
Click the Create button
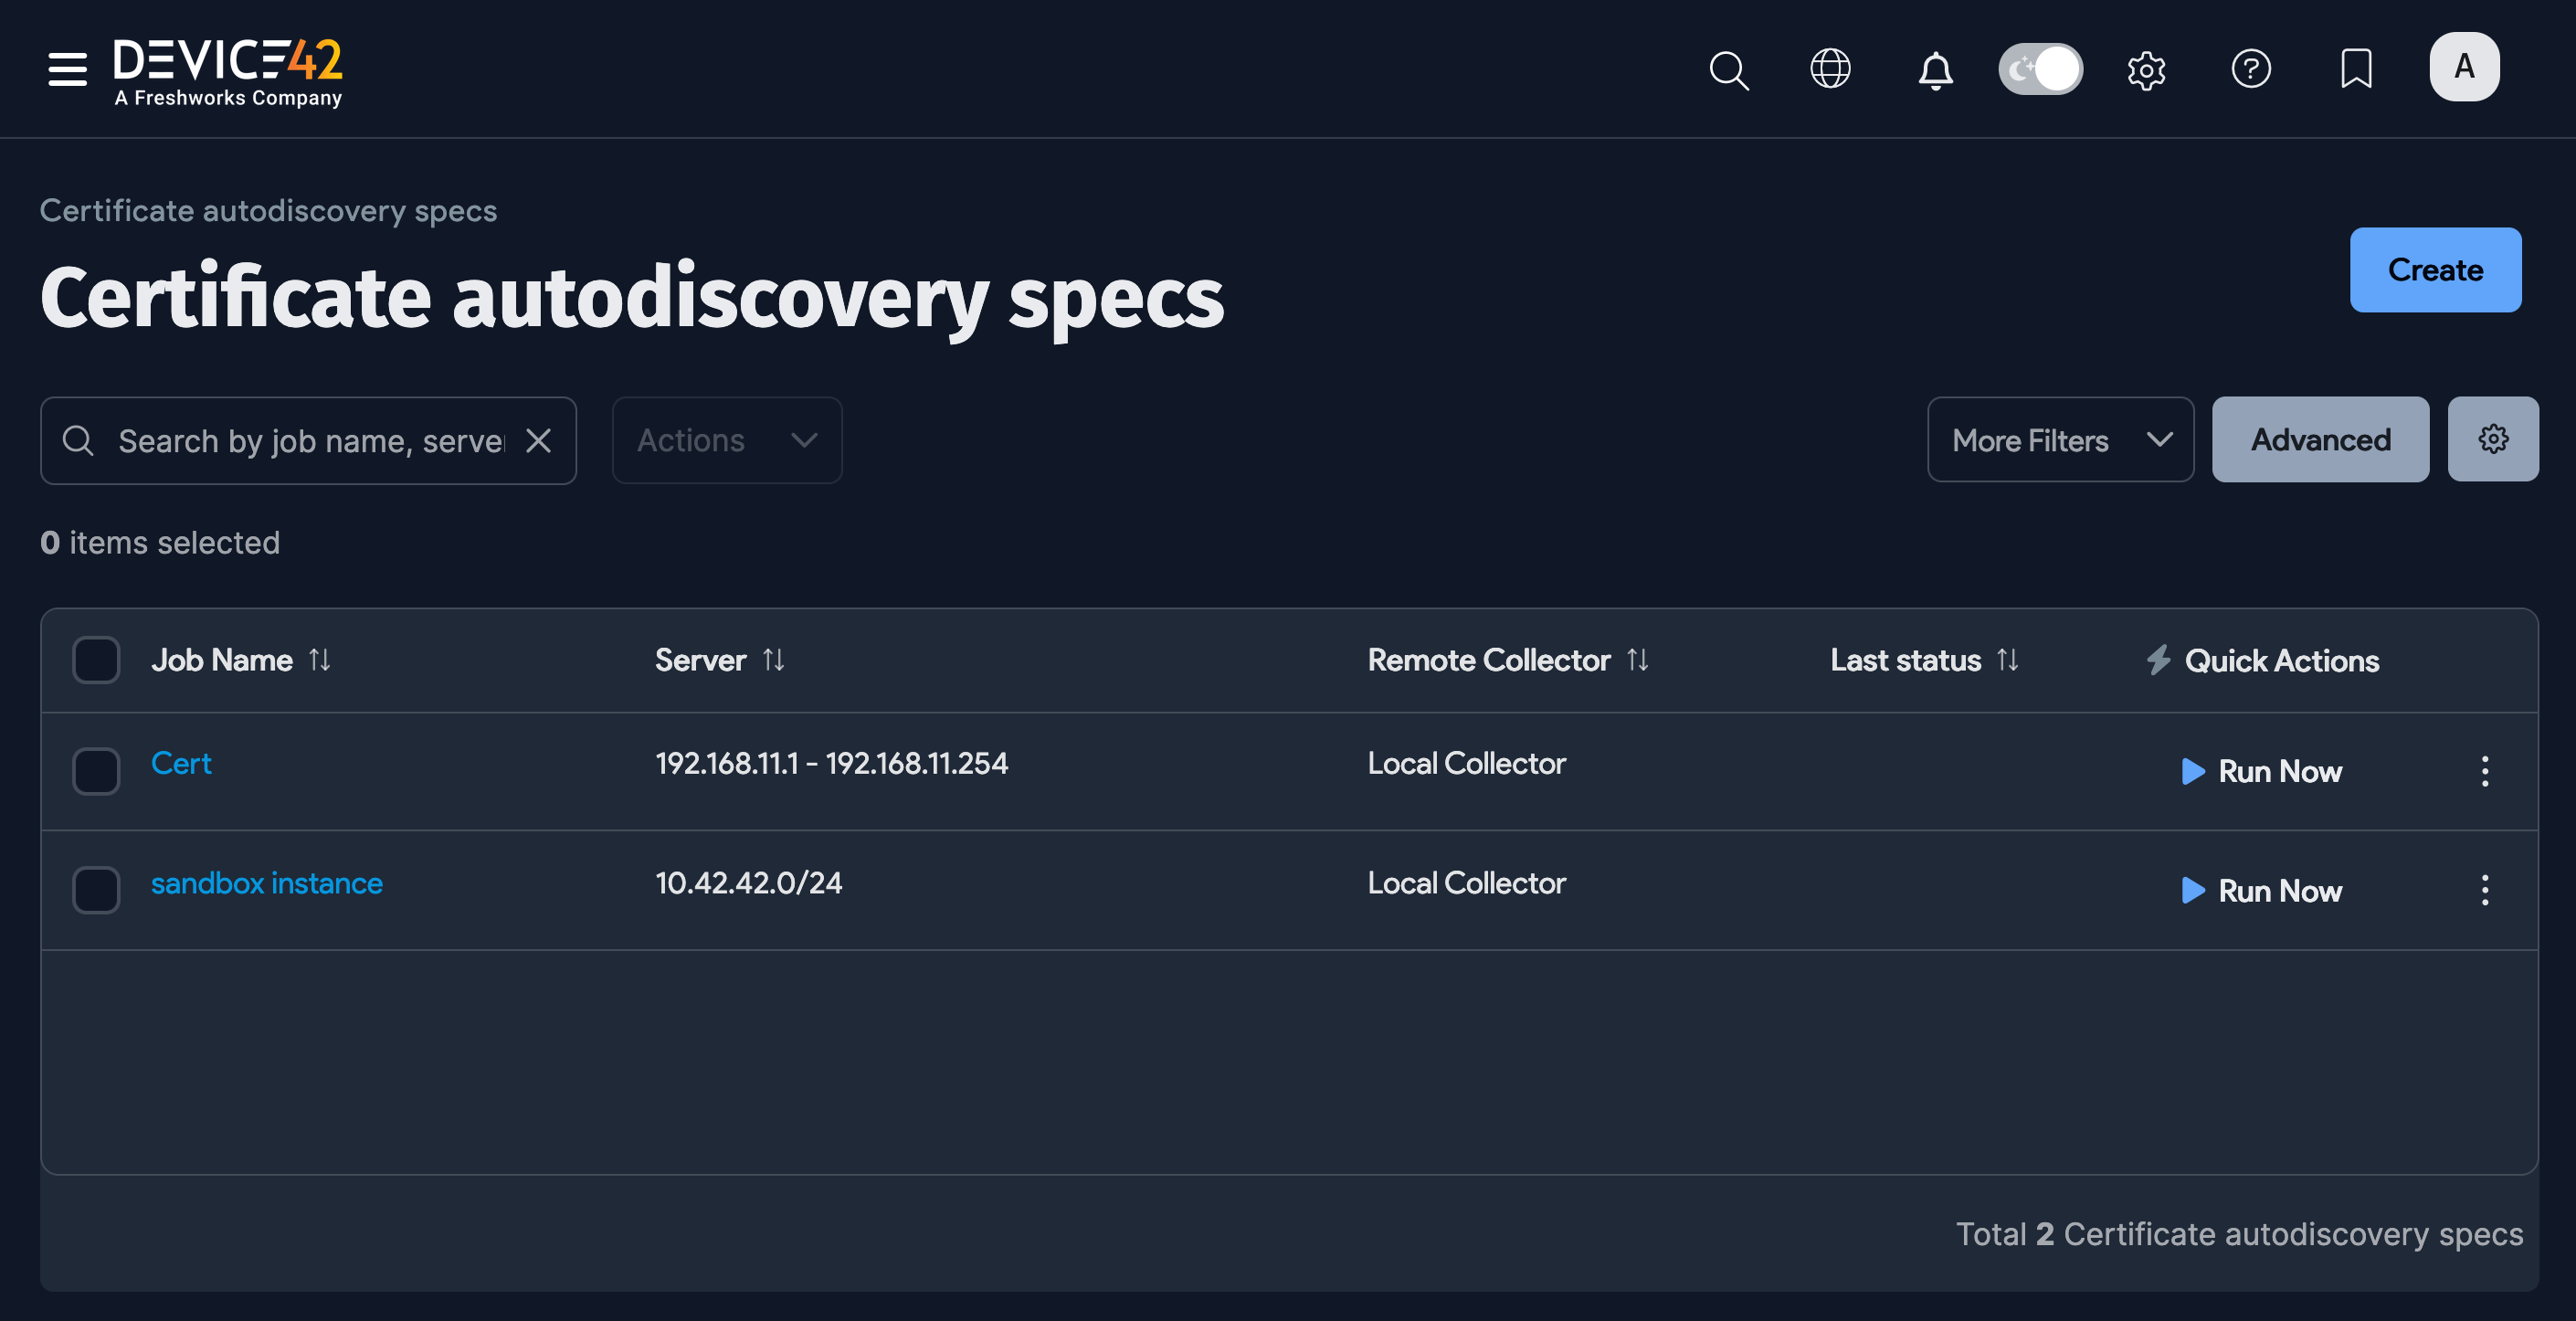tap(2435, 269)
